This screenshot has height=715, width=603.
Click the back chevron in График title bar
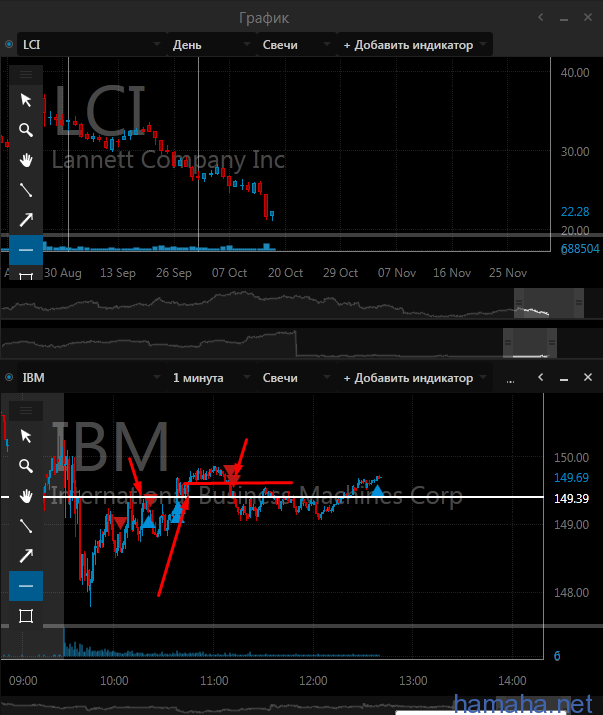coord(541,17)
